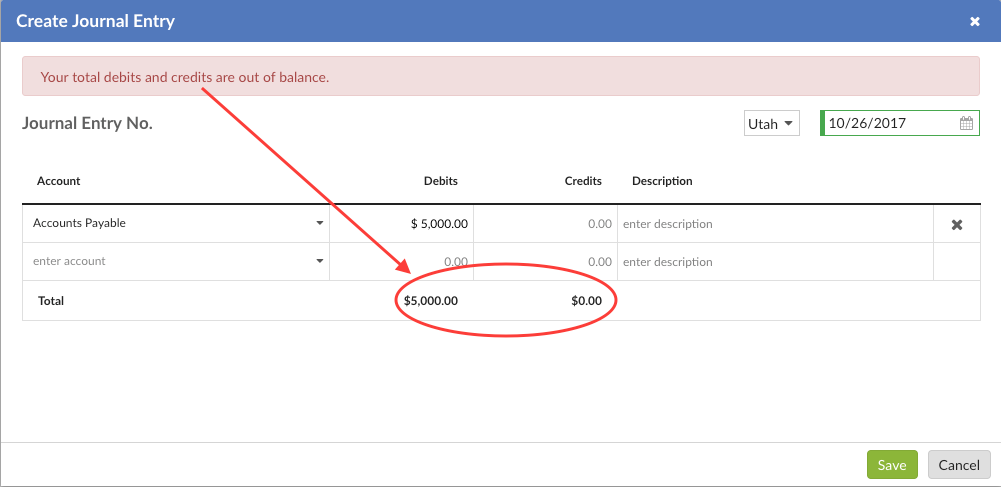1001x487 pixels.
Task: Click the Account column header
Action: click(59, 181)
